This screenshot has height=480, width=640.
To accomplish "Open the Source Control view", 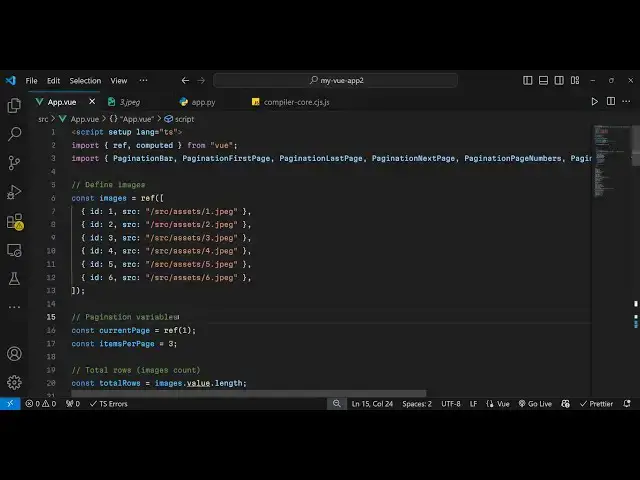I will [x=14, y=163].
